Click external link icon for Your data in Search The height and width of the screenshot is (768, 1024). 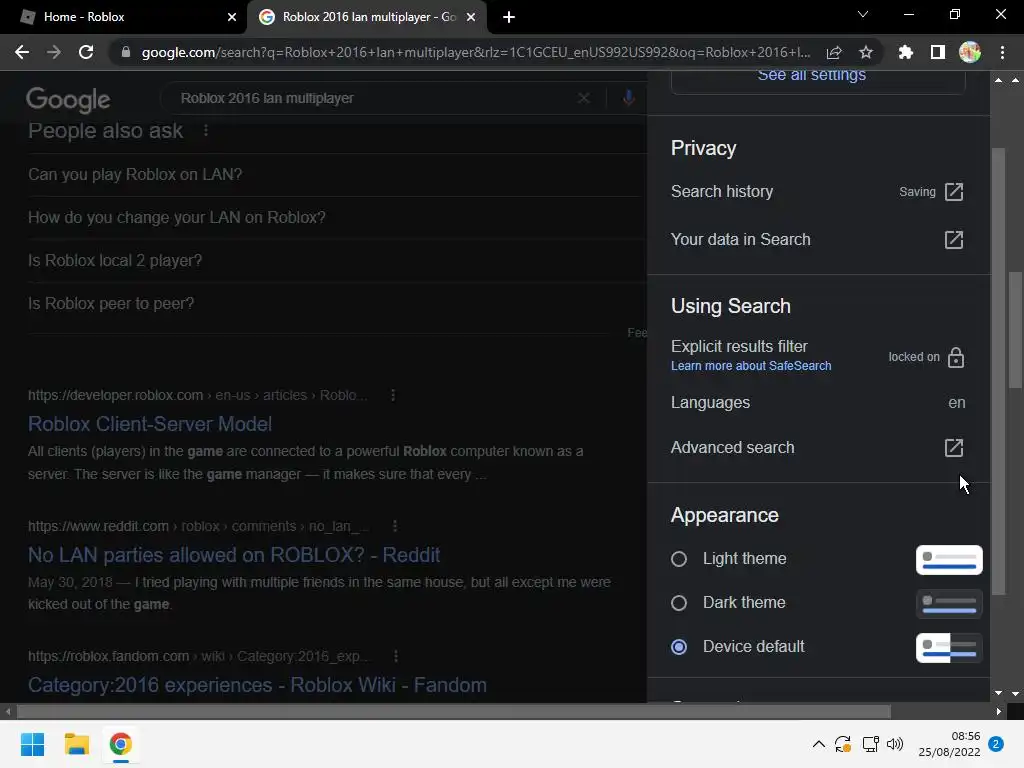[954, 240]
